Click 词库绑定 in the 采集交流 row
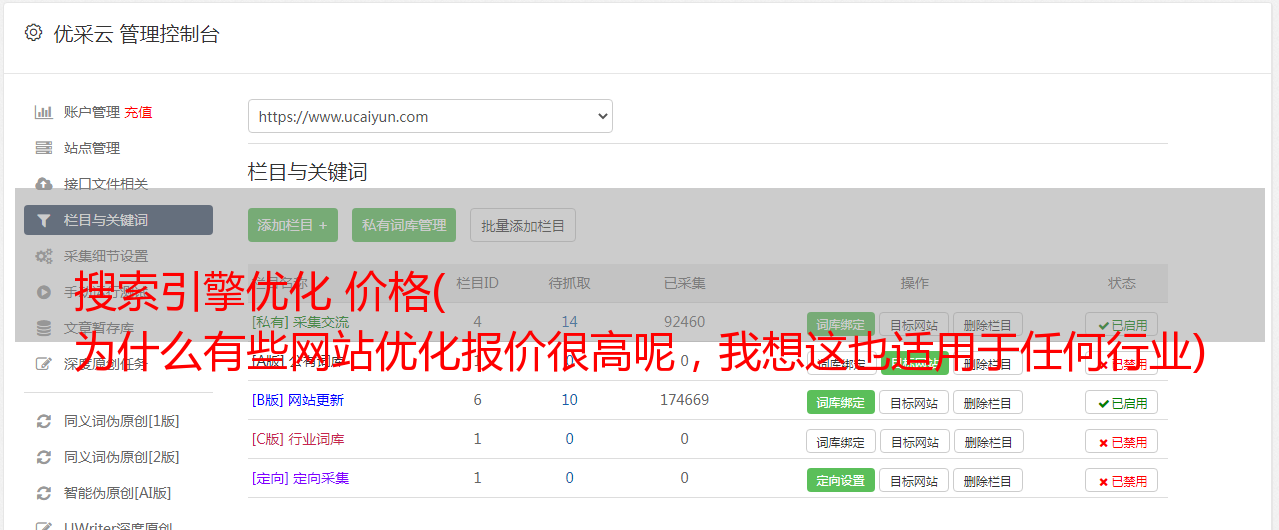The height and width of the screenshot is (530, 1279). (841, 324)
